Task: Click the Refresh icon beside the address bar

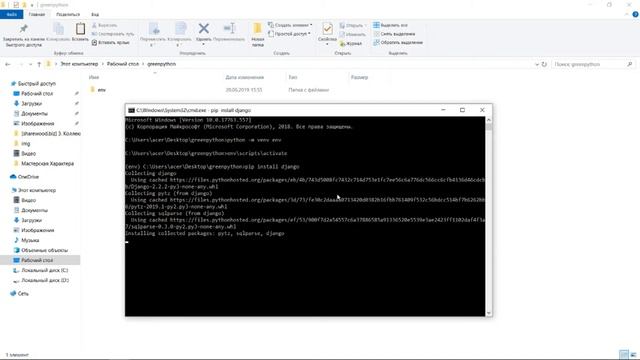Action: [544, 64]
